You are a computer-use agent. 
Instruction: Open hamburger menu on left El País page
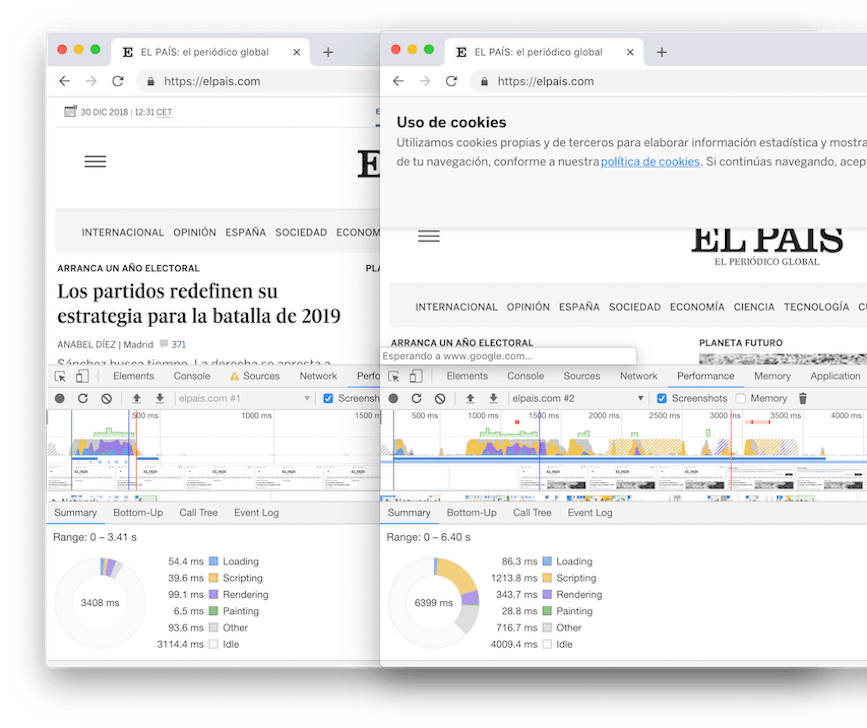click(95, 161)
